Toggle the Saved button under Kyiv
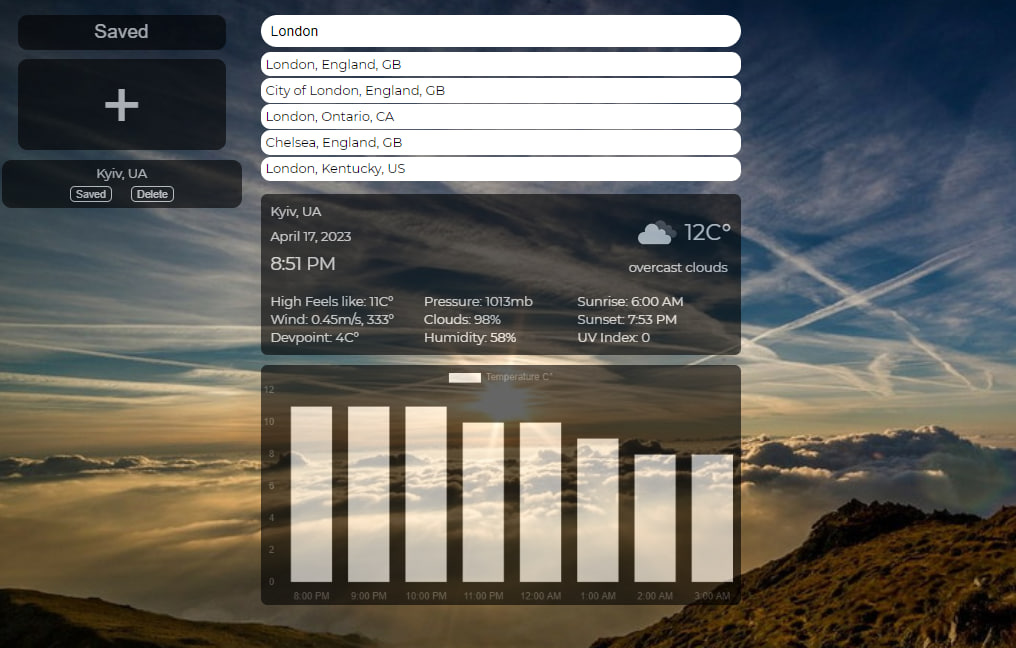This screenshot has height=648, width=1016. click(91, 194)
